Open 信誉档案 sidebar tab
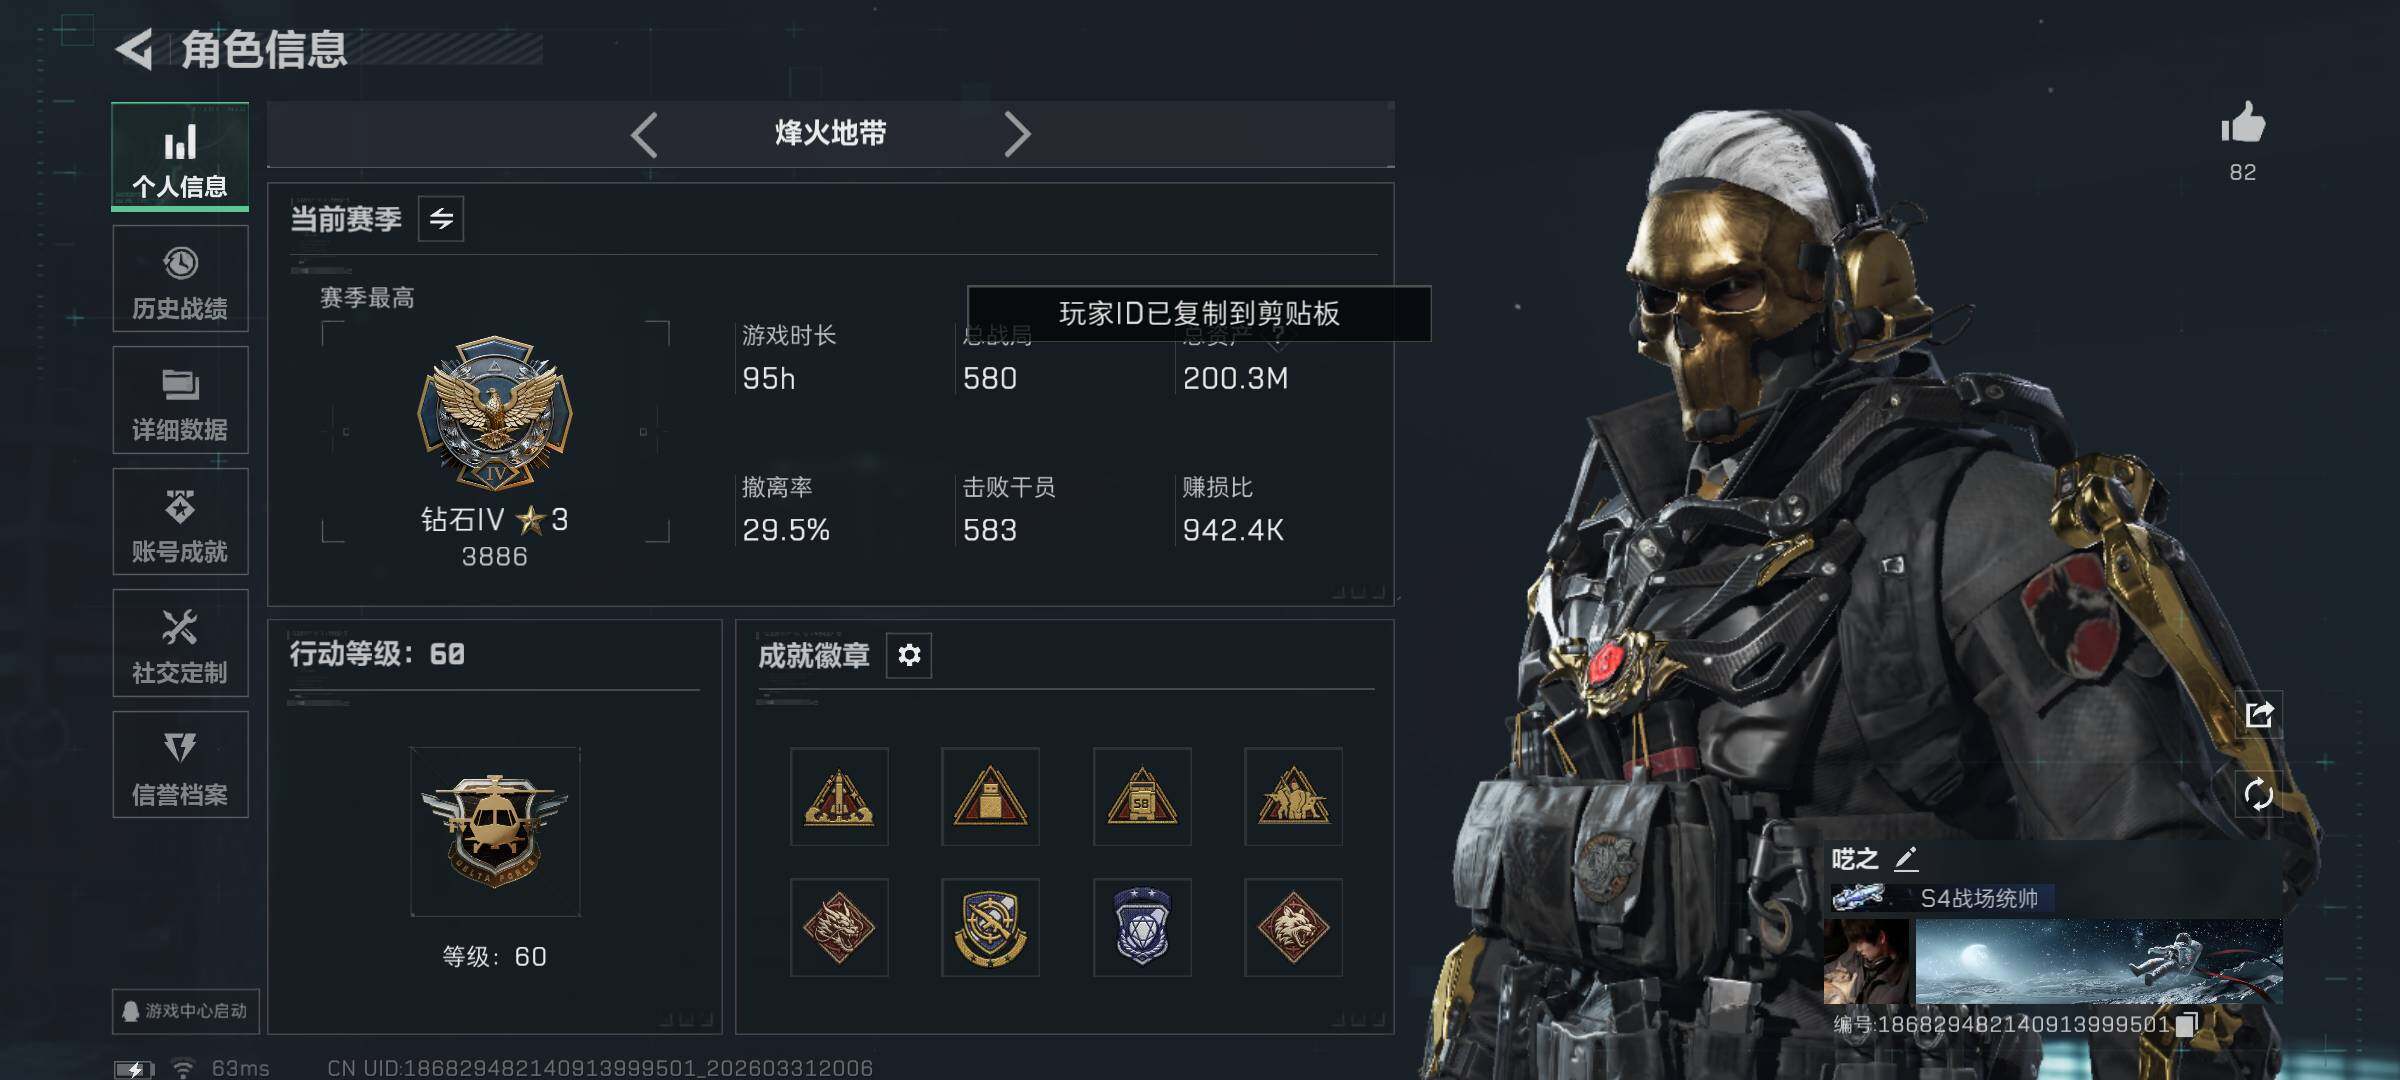Image resolution: width=2400 pixels, height=1080 pixels. (x=180, y=765)
